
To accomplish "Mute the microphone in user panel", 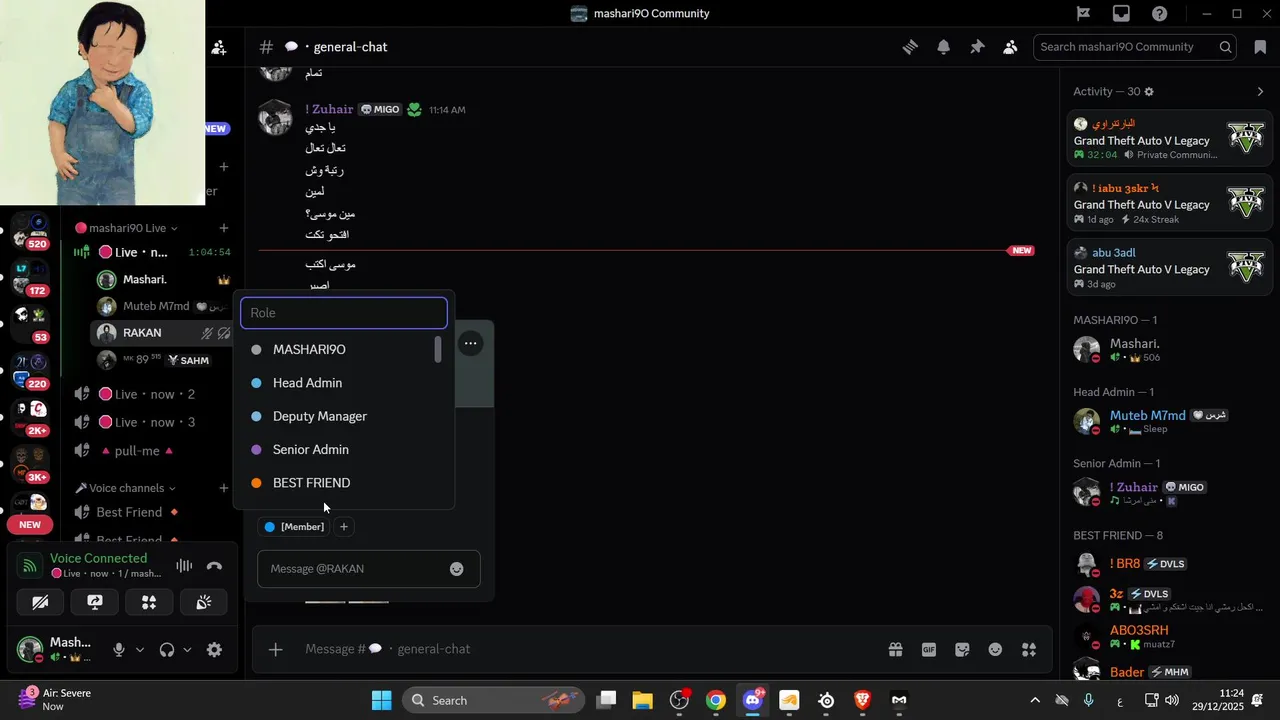I will click(x=119, y=650).
